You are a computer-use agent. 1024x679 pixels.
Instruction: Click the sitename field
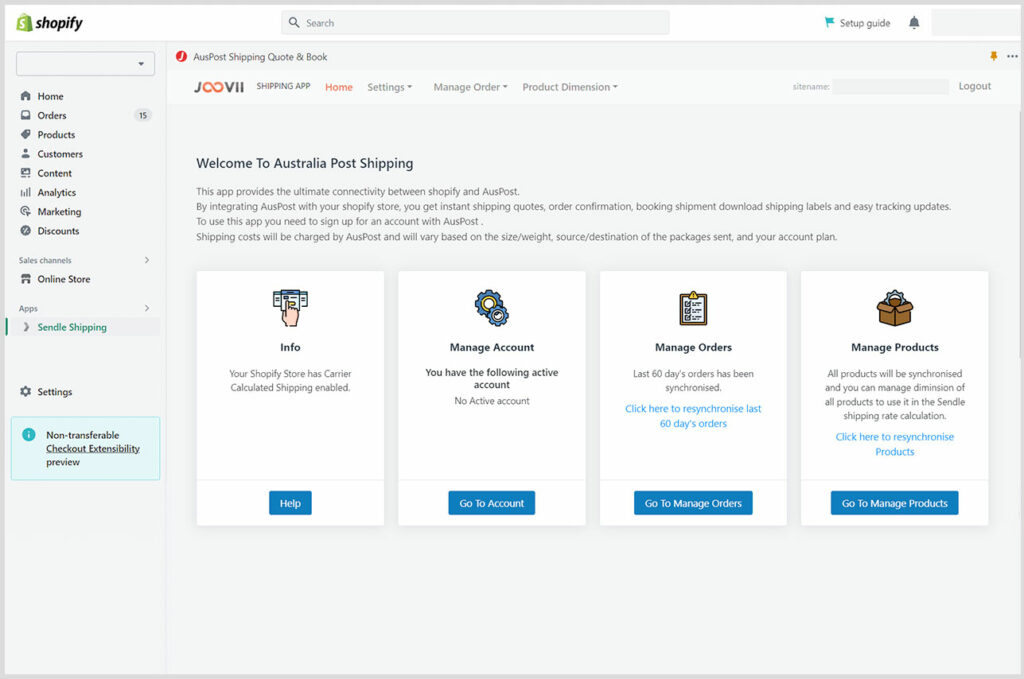click(891, 86)
